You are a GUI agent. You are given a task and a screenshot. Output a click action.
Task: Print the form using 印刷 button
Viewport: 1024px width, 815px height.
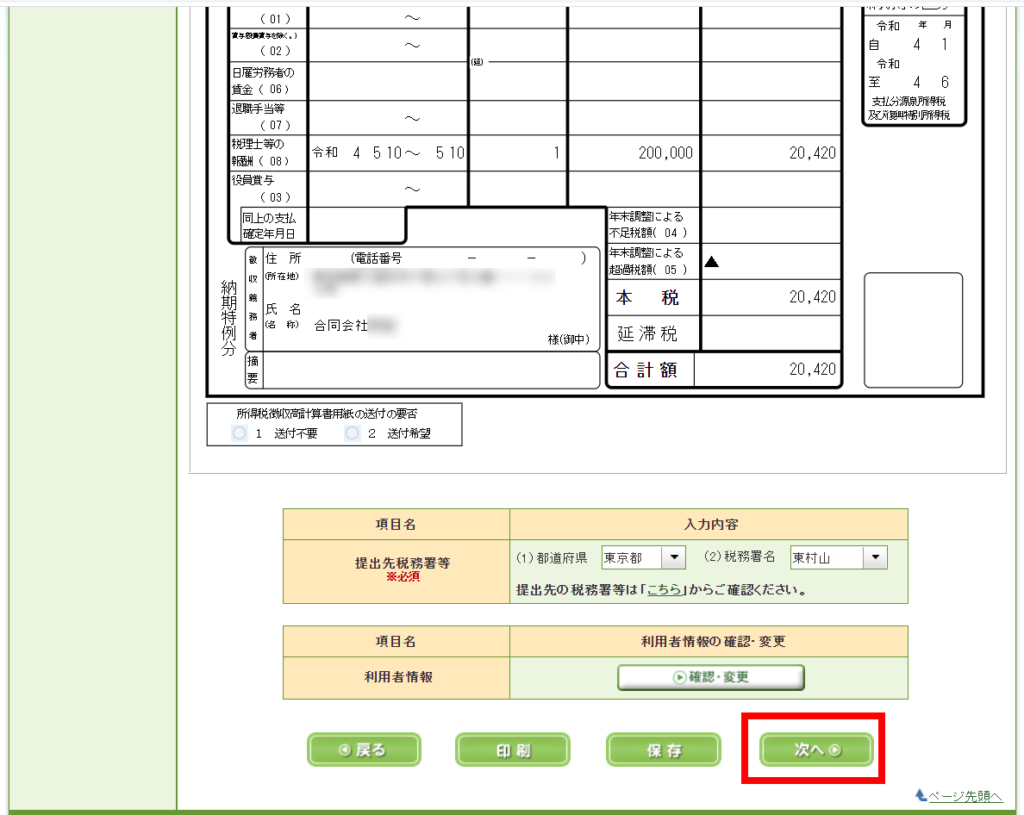[513, 750]
